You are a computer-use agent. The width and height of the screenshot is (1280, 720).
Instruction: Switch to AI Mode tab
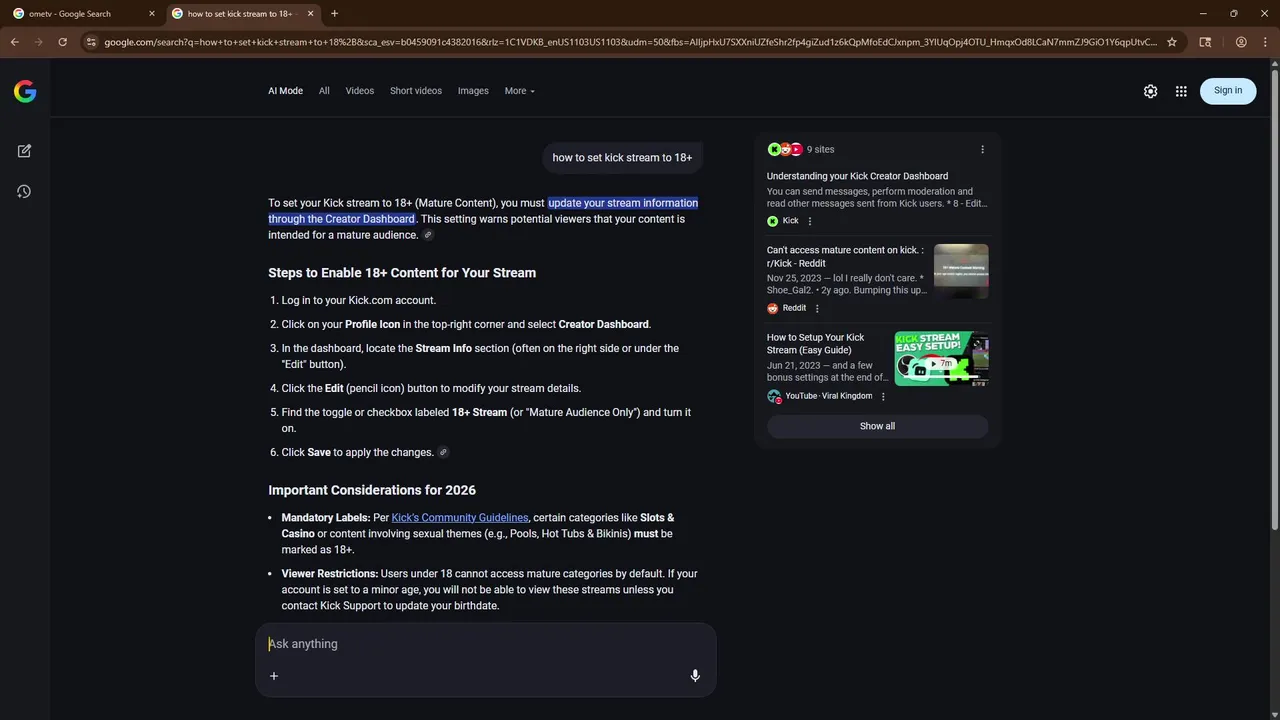[285, 91]
